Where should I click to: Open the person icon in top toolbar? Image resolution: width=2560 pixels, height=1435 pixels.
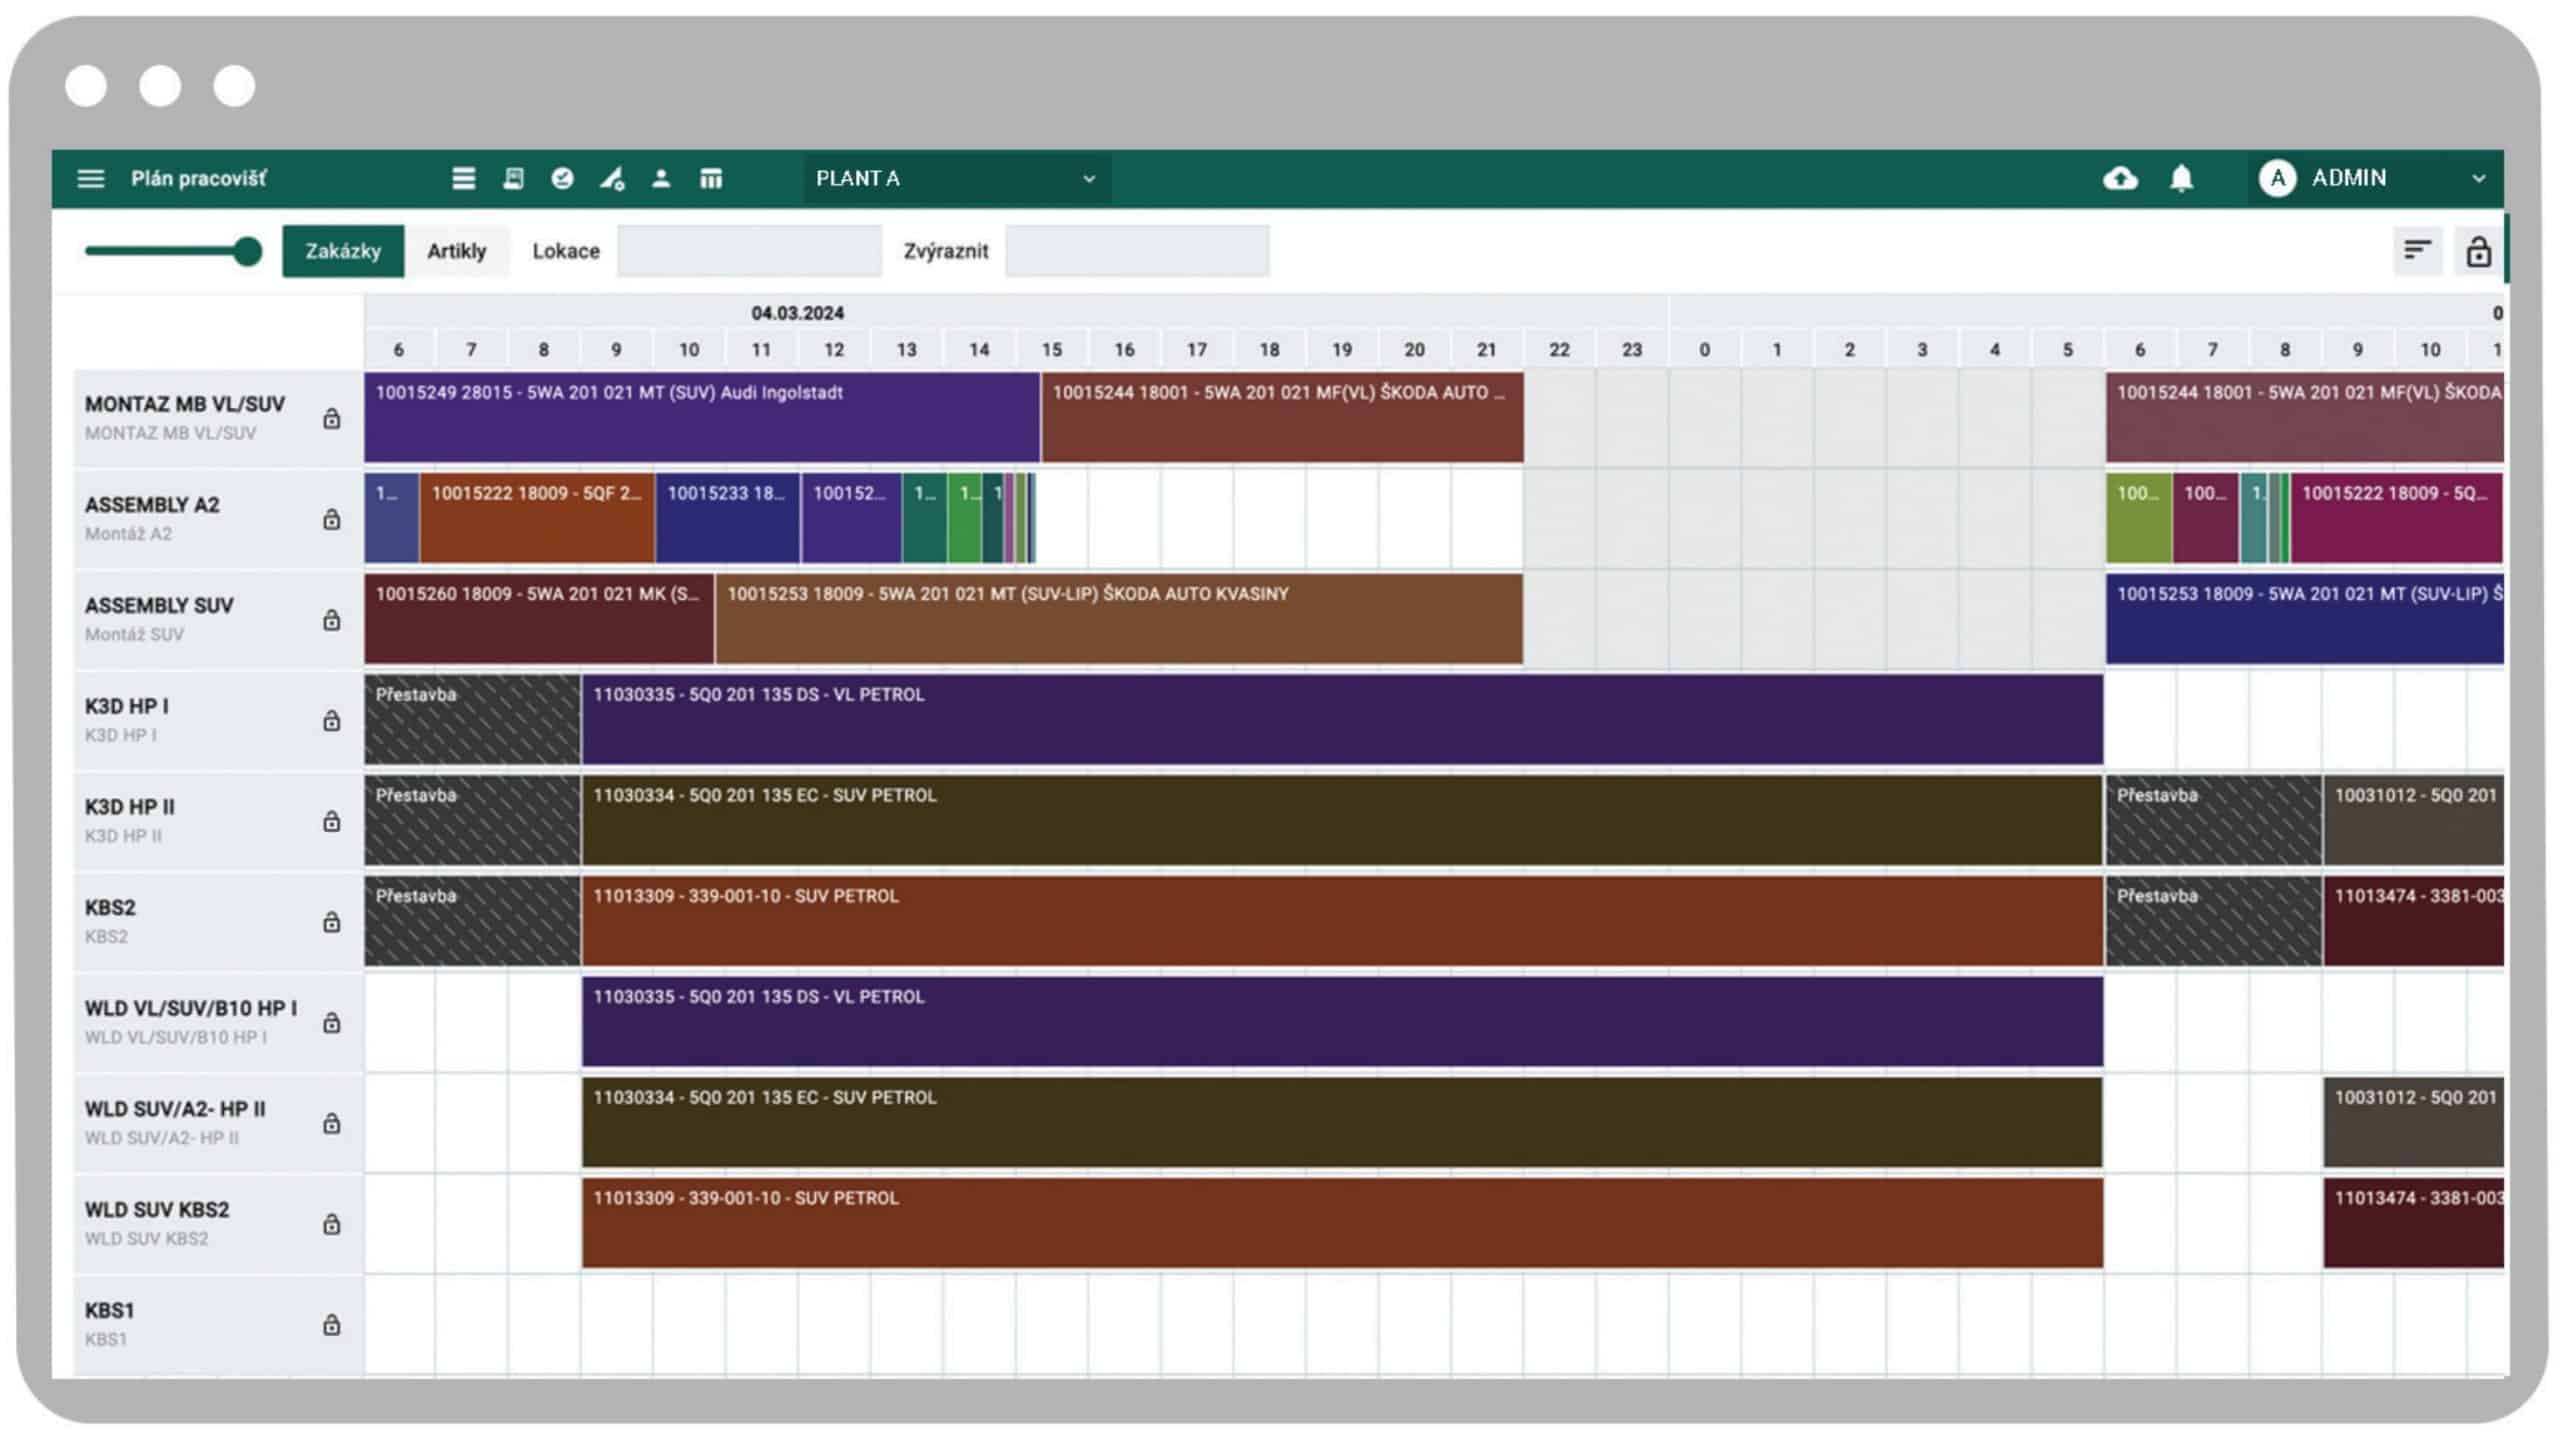coord(661,179)
